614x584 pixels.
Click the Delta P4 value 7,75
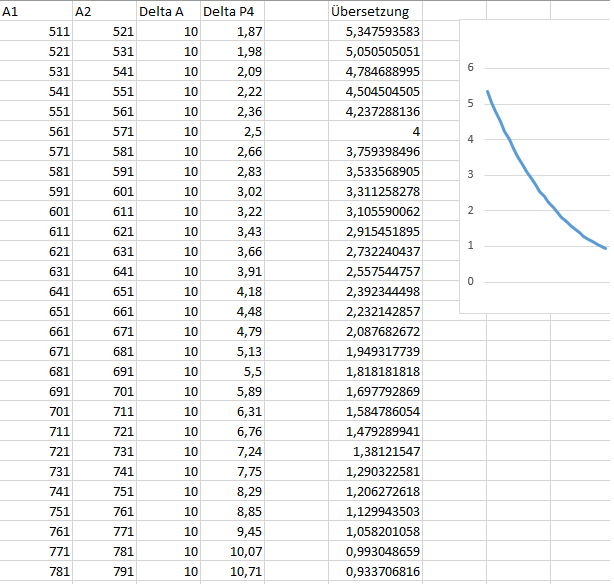[x=233, y=471]
